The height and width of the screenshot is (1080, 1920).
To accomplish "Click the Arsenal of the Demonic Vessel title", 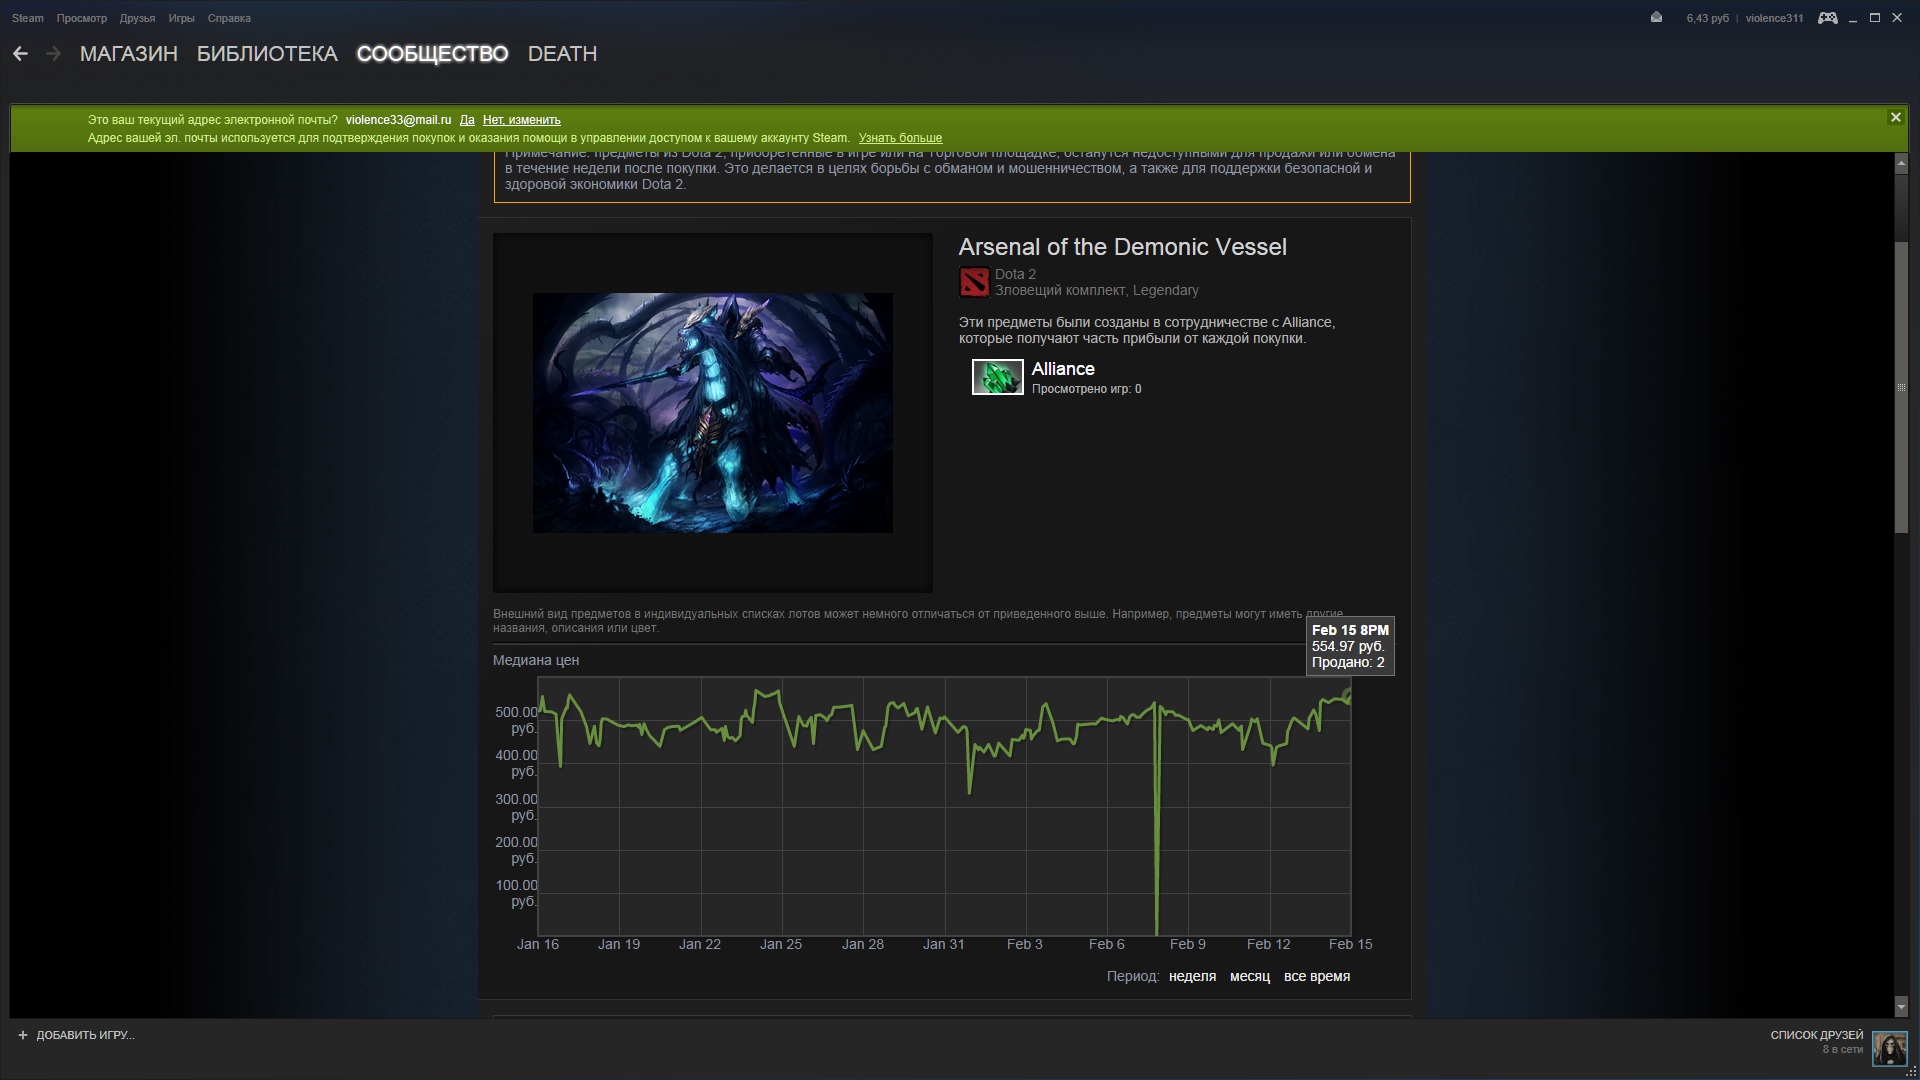I will (x=1122, y=247).
